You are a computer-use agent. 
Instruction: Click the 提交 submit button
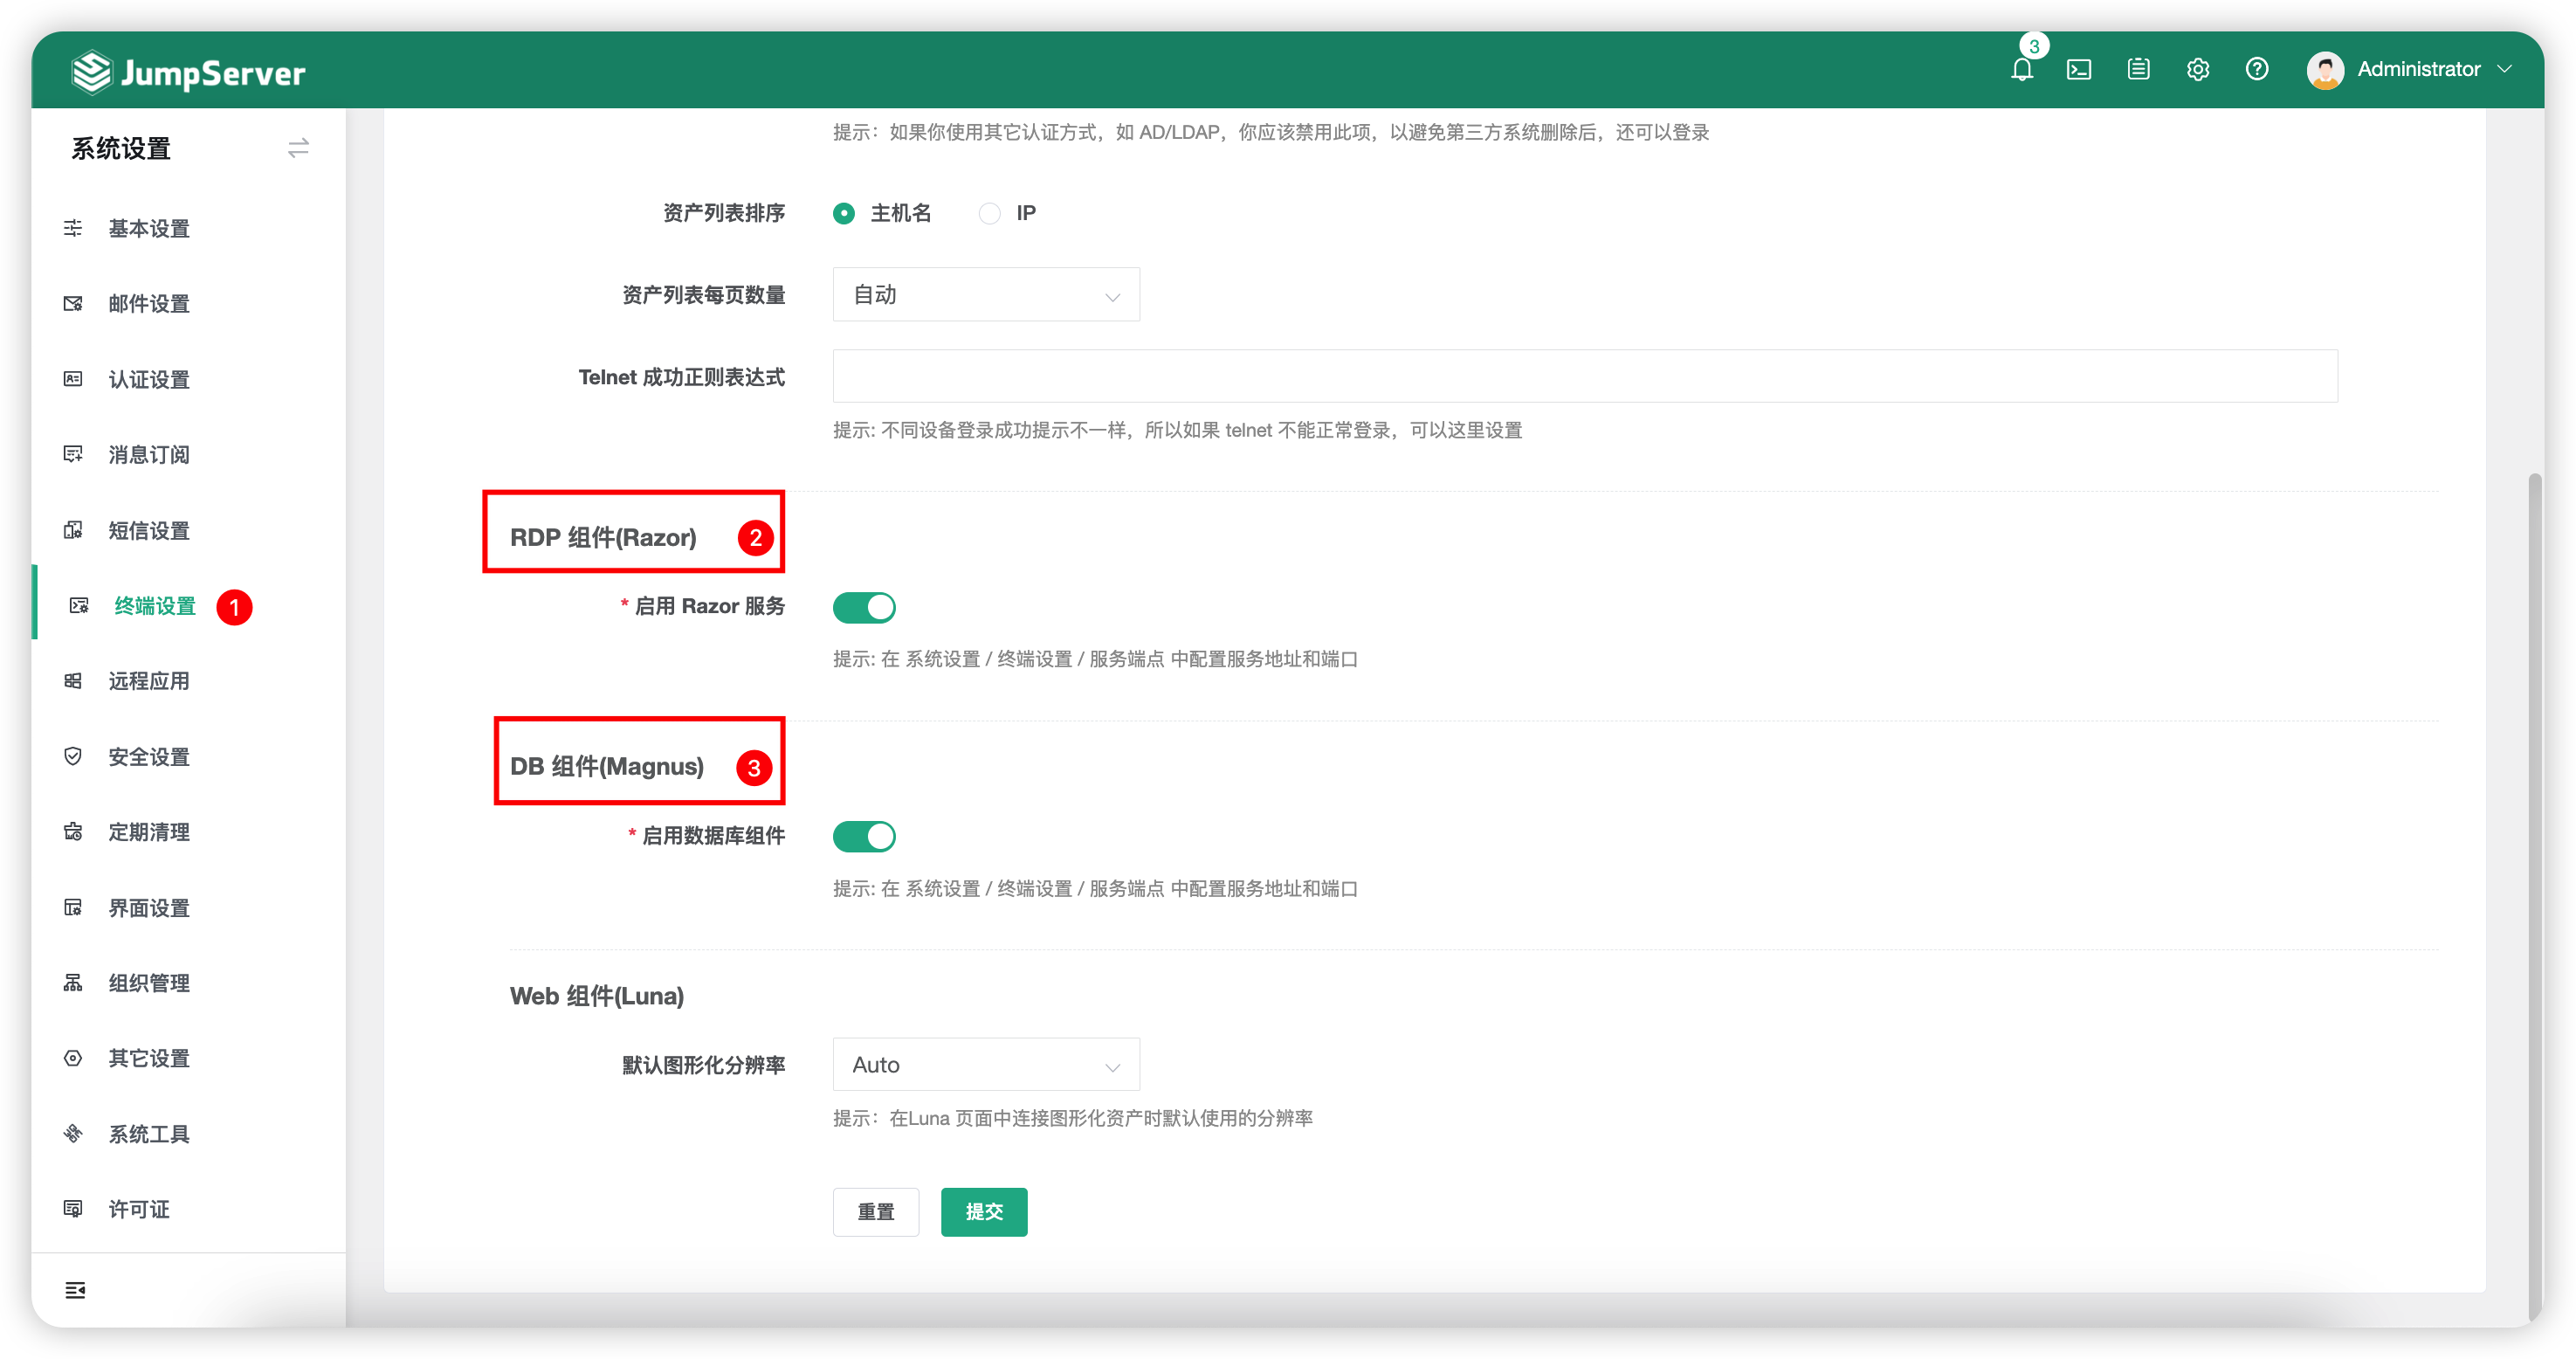[983, 1211]
